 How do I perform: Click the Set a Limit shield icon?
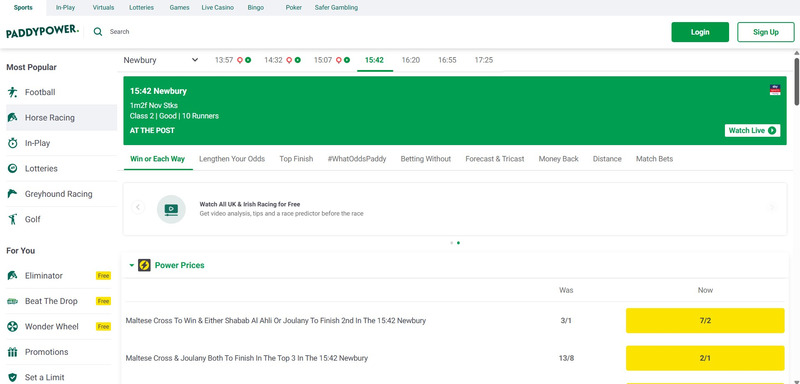(12, 377)
